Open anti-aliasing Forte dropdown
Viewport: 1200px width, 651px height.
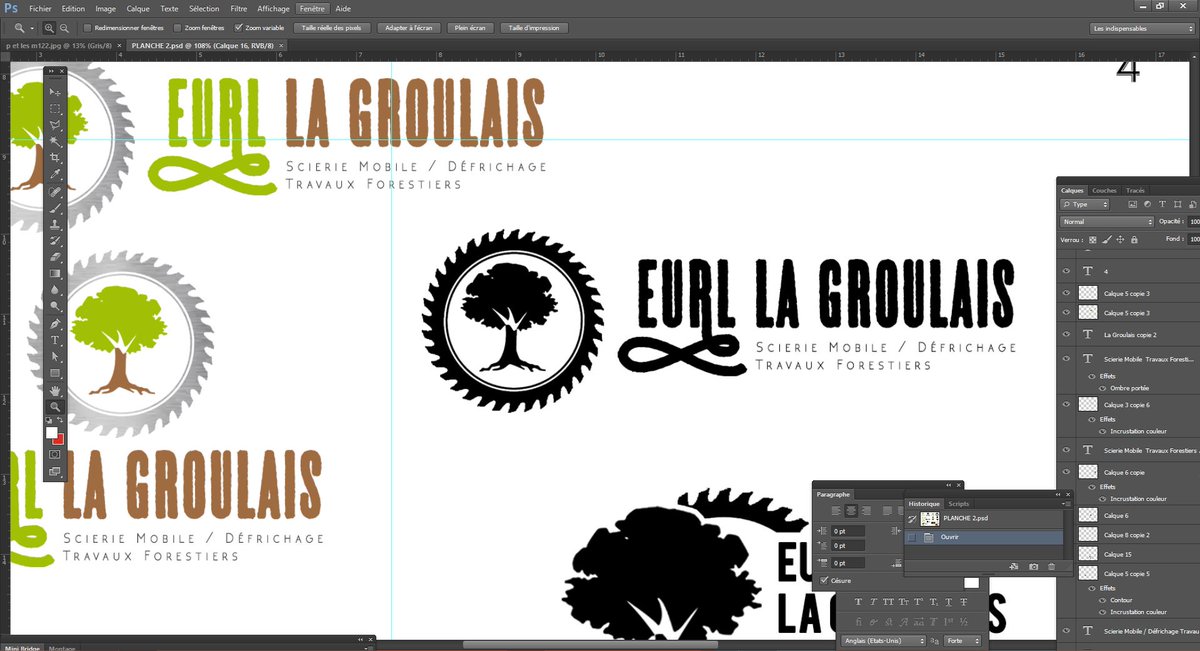(963, 640)
